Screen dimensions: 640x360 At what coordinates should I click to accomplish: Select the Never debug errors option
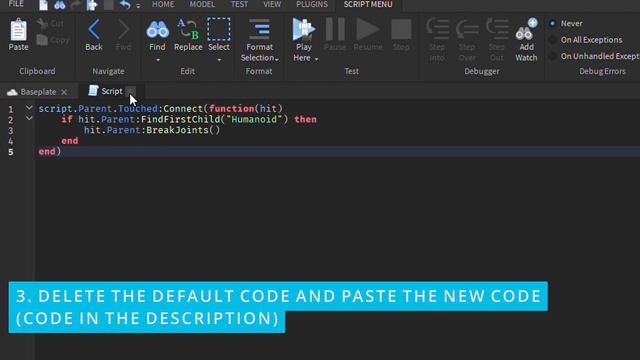(x=553, y=24)
